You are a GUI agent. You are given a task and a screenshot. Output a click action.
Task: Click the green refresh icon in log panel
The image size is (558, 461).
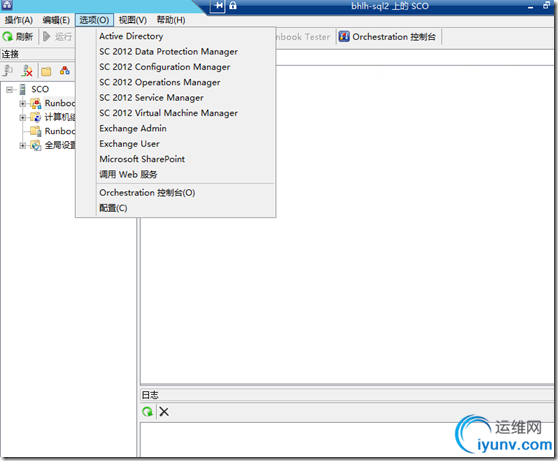147,412
